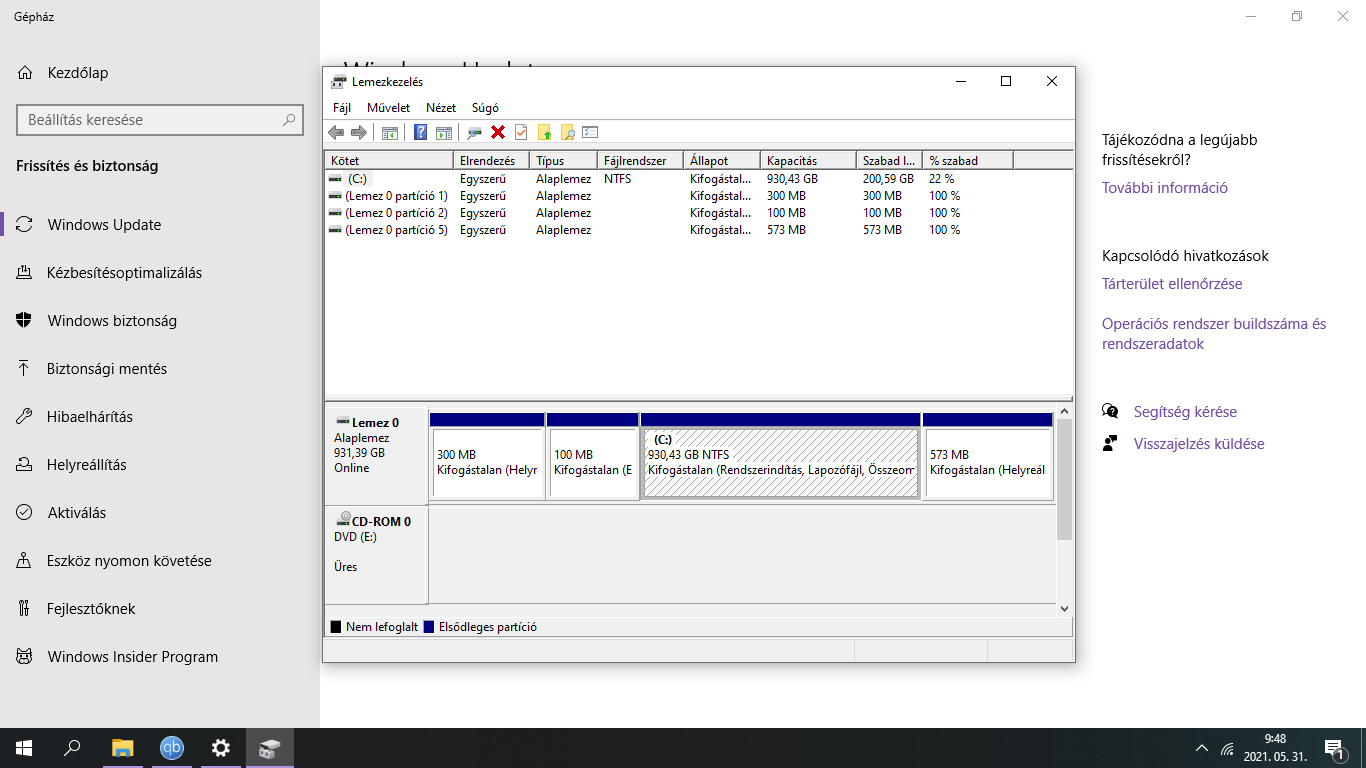The height and width of the screenshot is (768, 1366).
Task: Open Aktiválás settings page
Action: coord(160,513)
